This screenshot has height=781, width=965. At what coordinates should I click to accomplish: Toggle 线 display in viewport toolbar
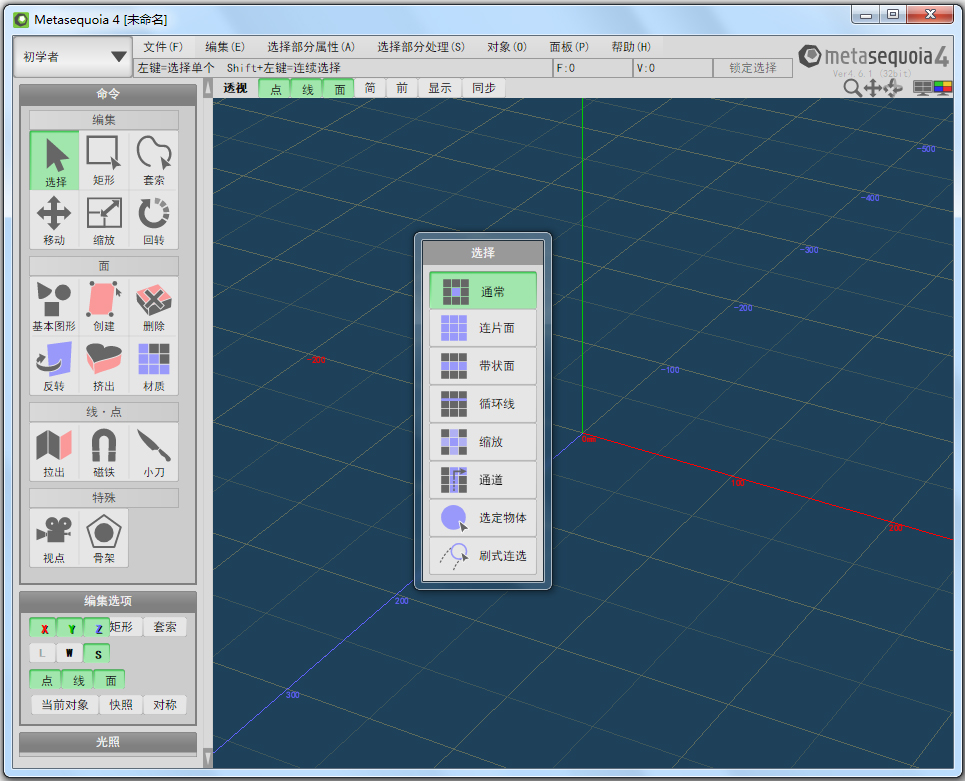307,89
